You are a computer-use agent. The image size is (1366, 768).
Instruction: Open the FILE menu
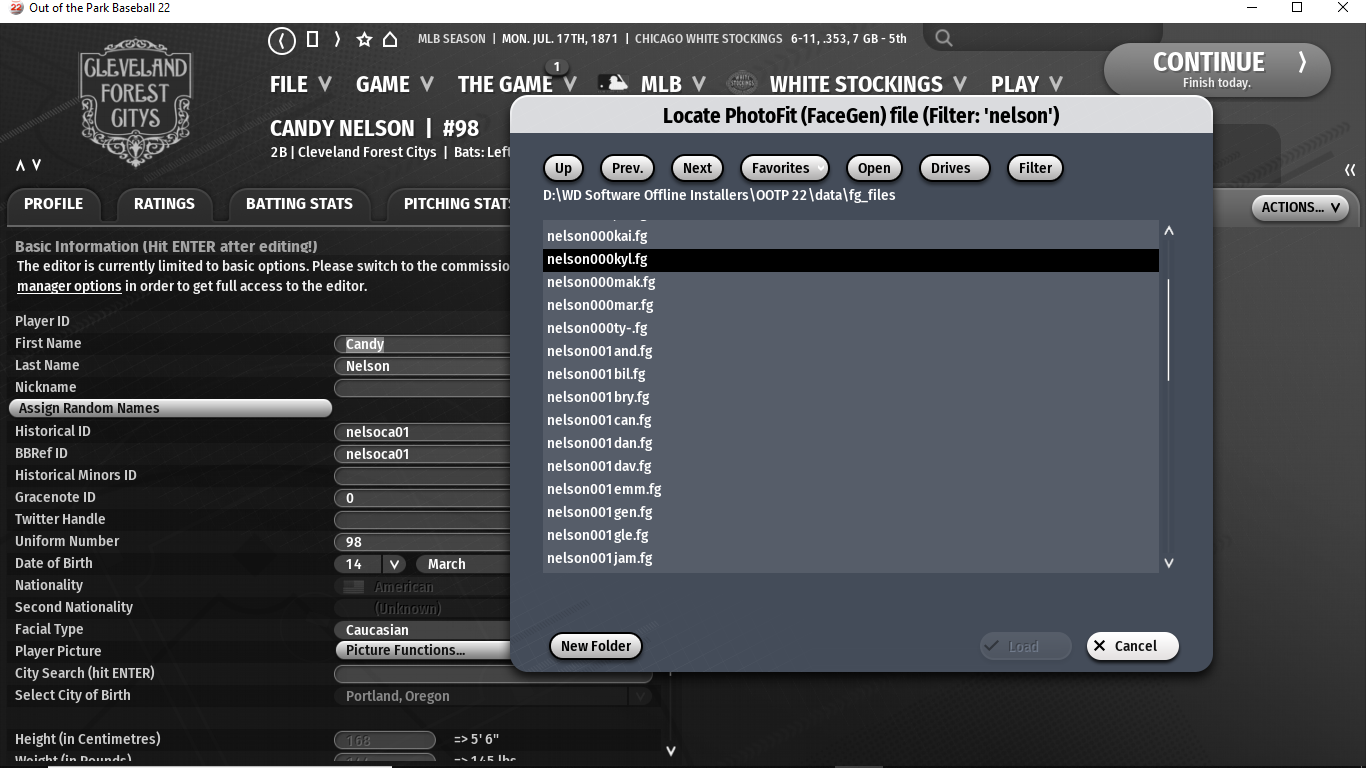point(300,84)
